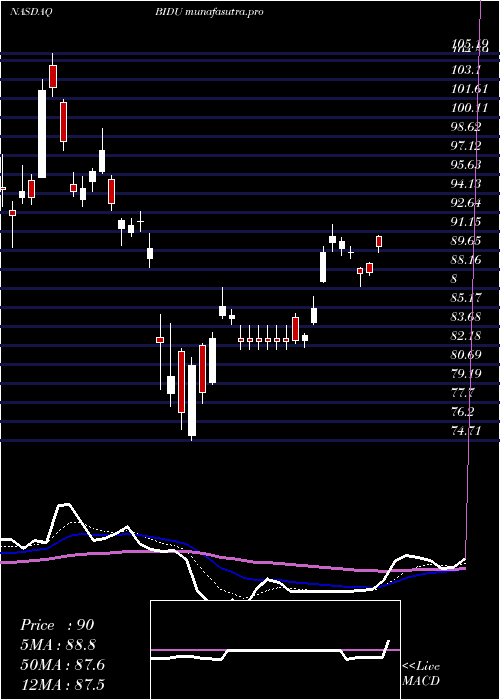Click the 95.63 price axis label
500x700 pixels.
coord(467,165)
